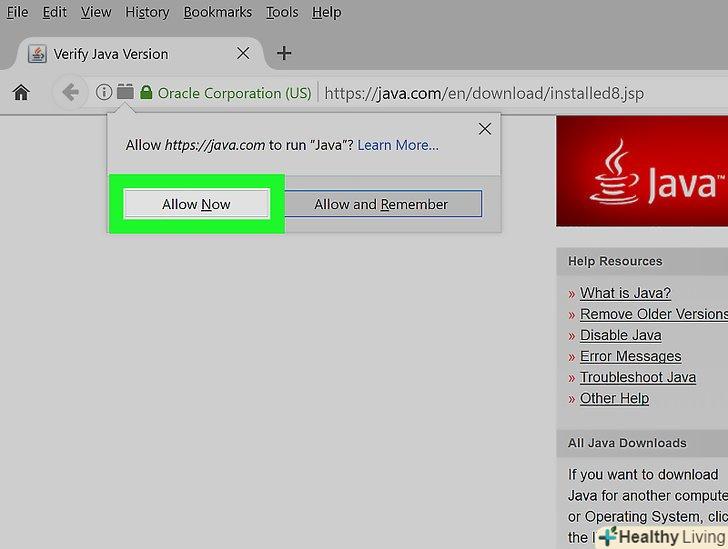The image size is (728, 549).
Task: Click the All Java Downloads heading
Action: click(627, 443)
